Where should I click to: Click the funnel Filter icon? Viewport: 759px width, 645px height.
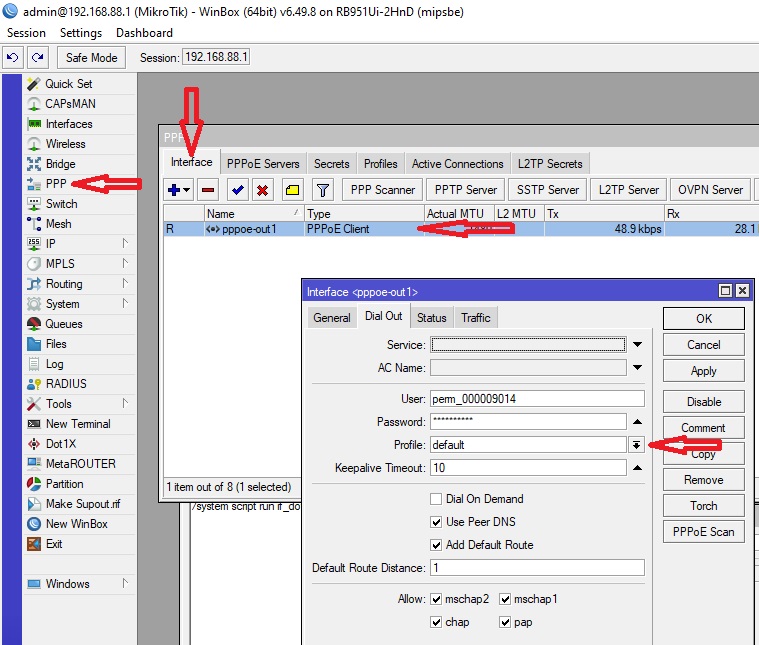[x=322, y=189]
